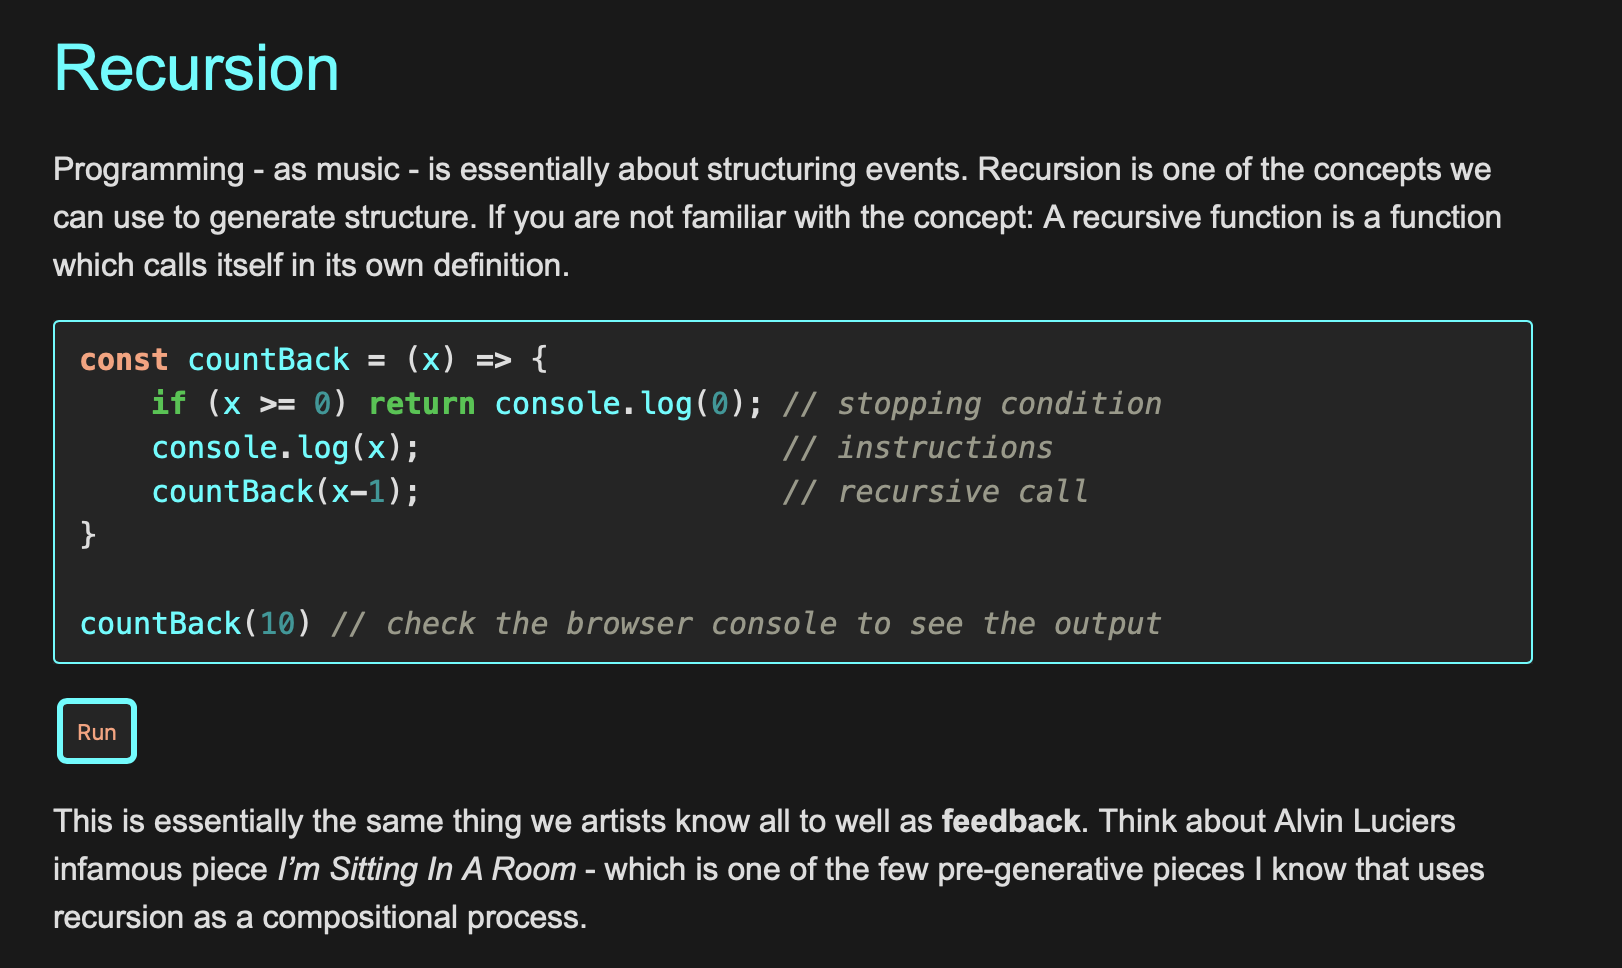Click the 'stopping condition' comment
This screenshot has width=1622, height=968.
(972, 403)
